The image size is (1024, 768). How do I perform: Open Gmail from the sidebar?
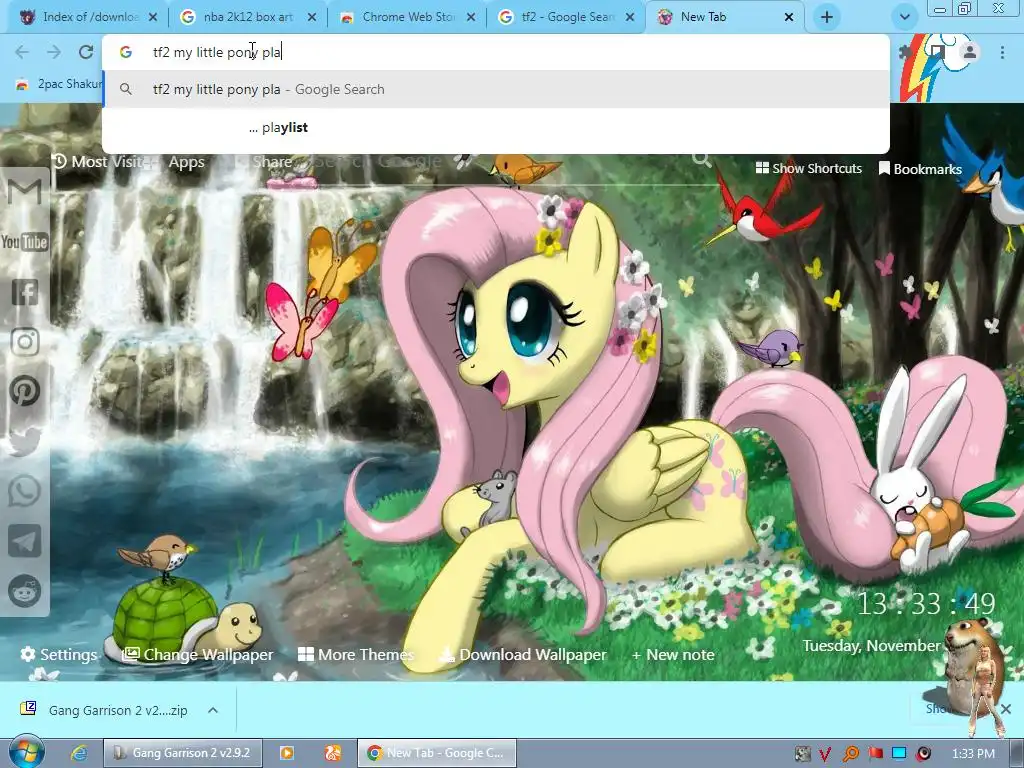point(25,191)
